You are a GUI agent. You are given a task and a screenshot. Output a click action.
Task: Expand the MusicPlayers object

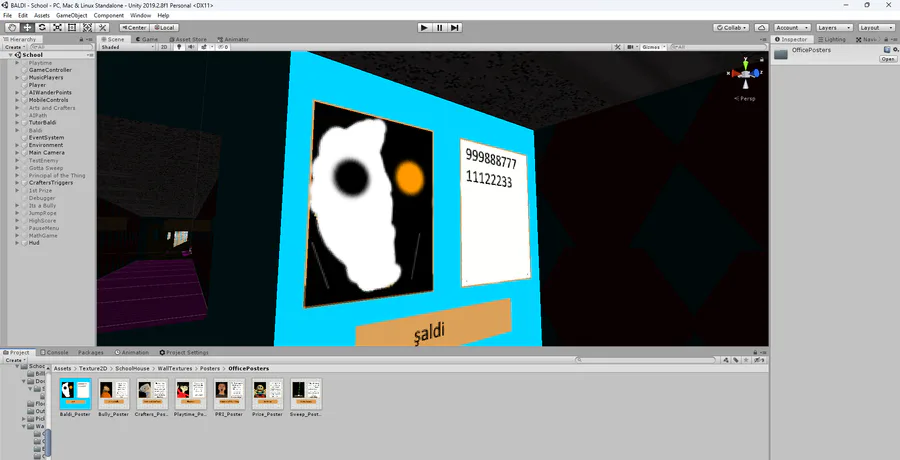[x=17, y=78]
